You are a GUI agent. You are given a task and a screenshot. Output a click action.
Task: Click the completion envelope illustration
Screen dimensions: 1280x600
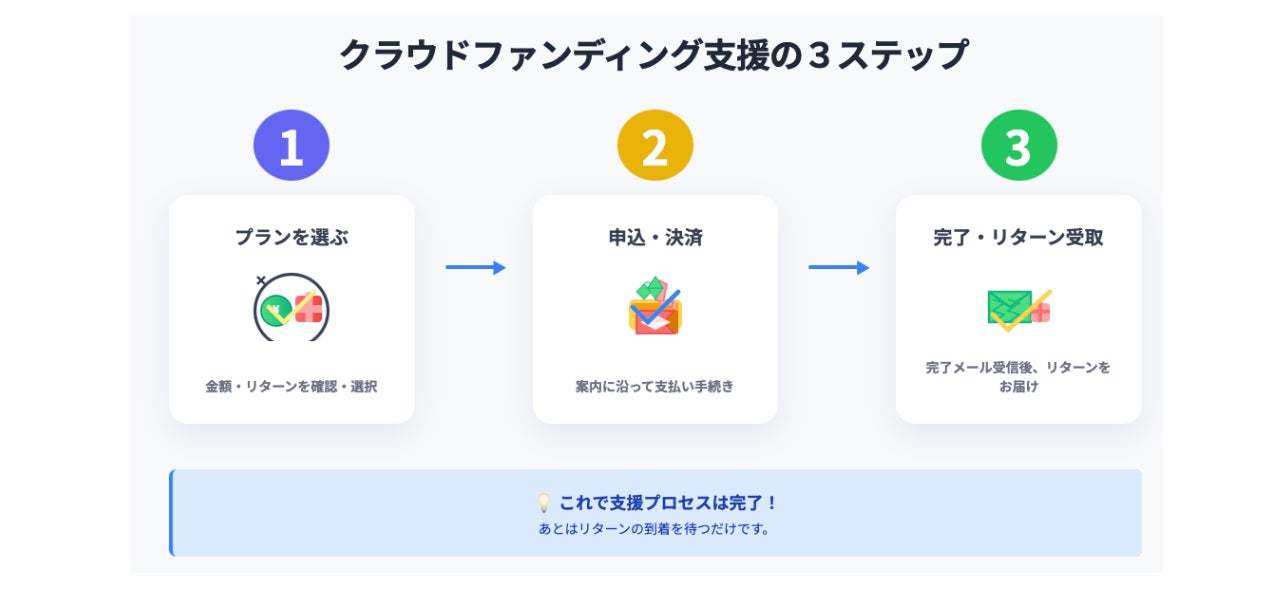point(1018,308)
